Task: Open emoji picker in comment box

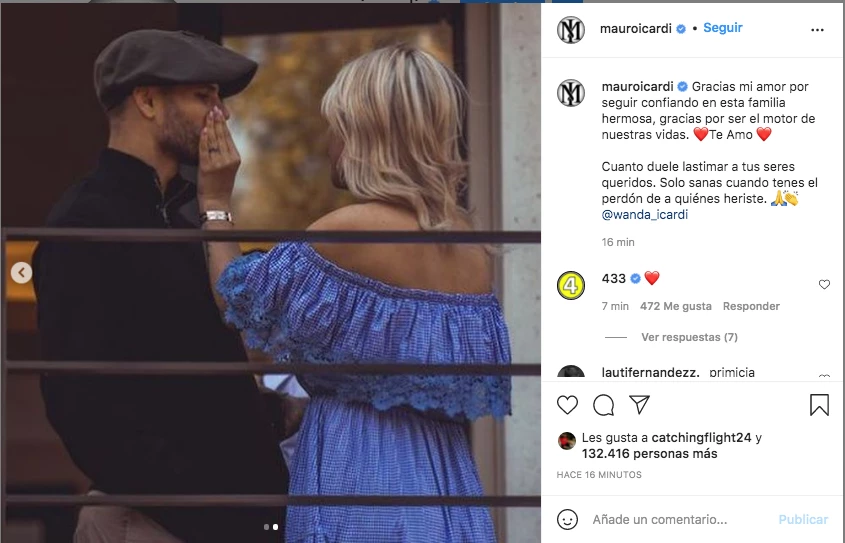Action: (568, 520)
